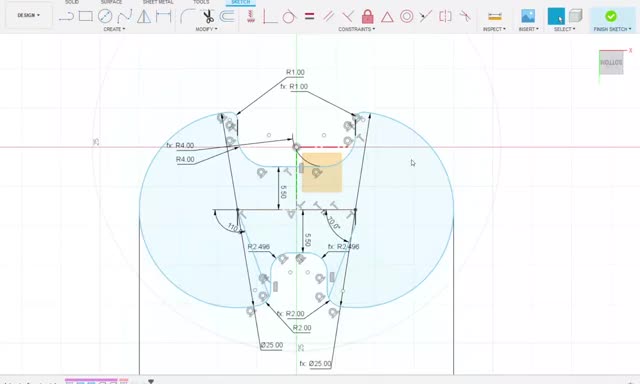
Task: Expand the CREATE menu
Action: pos(114,29)
